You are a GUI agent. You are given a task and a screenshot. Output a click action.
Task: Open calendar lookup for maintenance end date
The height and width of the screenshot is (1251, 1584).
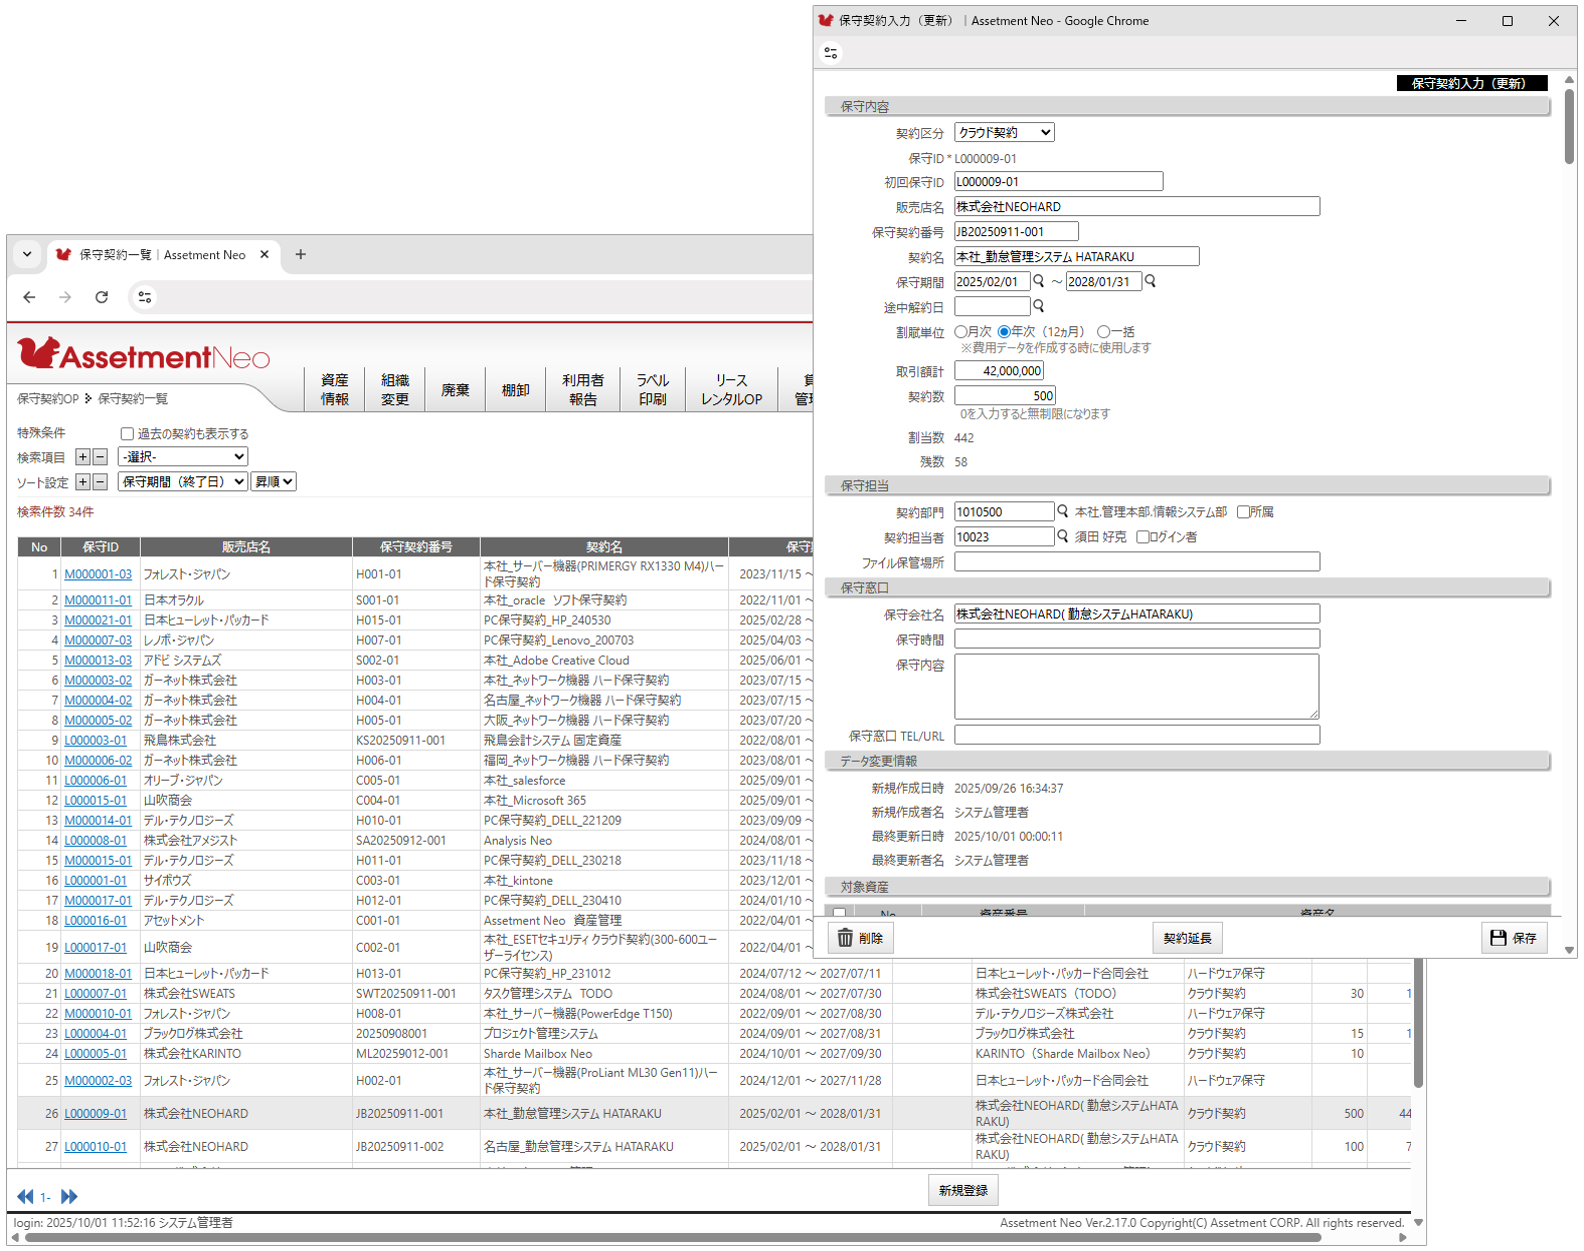(1150, 282)
